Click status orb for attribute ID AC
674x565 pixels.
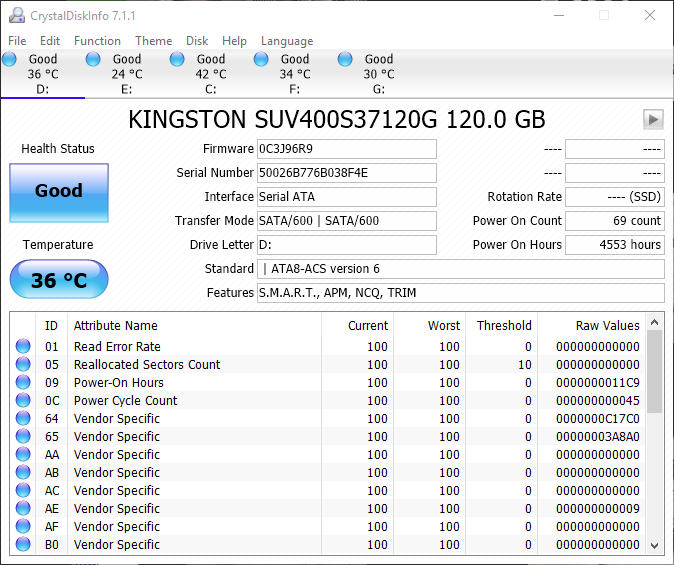click(23, 491)
